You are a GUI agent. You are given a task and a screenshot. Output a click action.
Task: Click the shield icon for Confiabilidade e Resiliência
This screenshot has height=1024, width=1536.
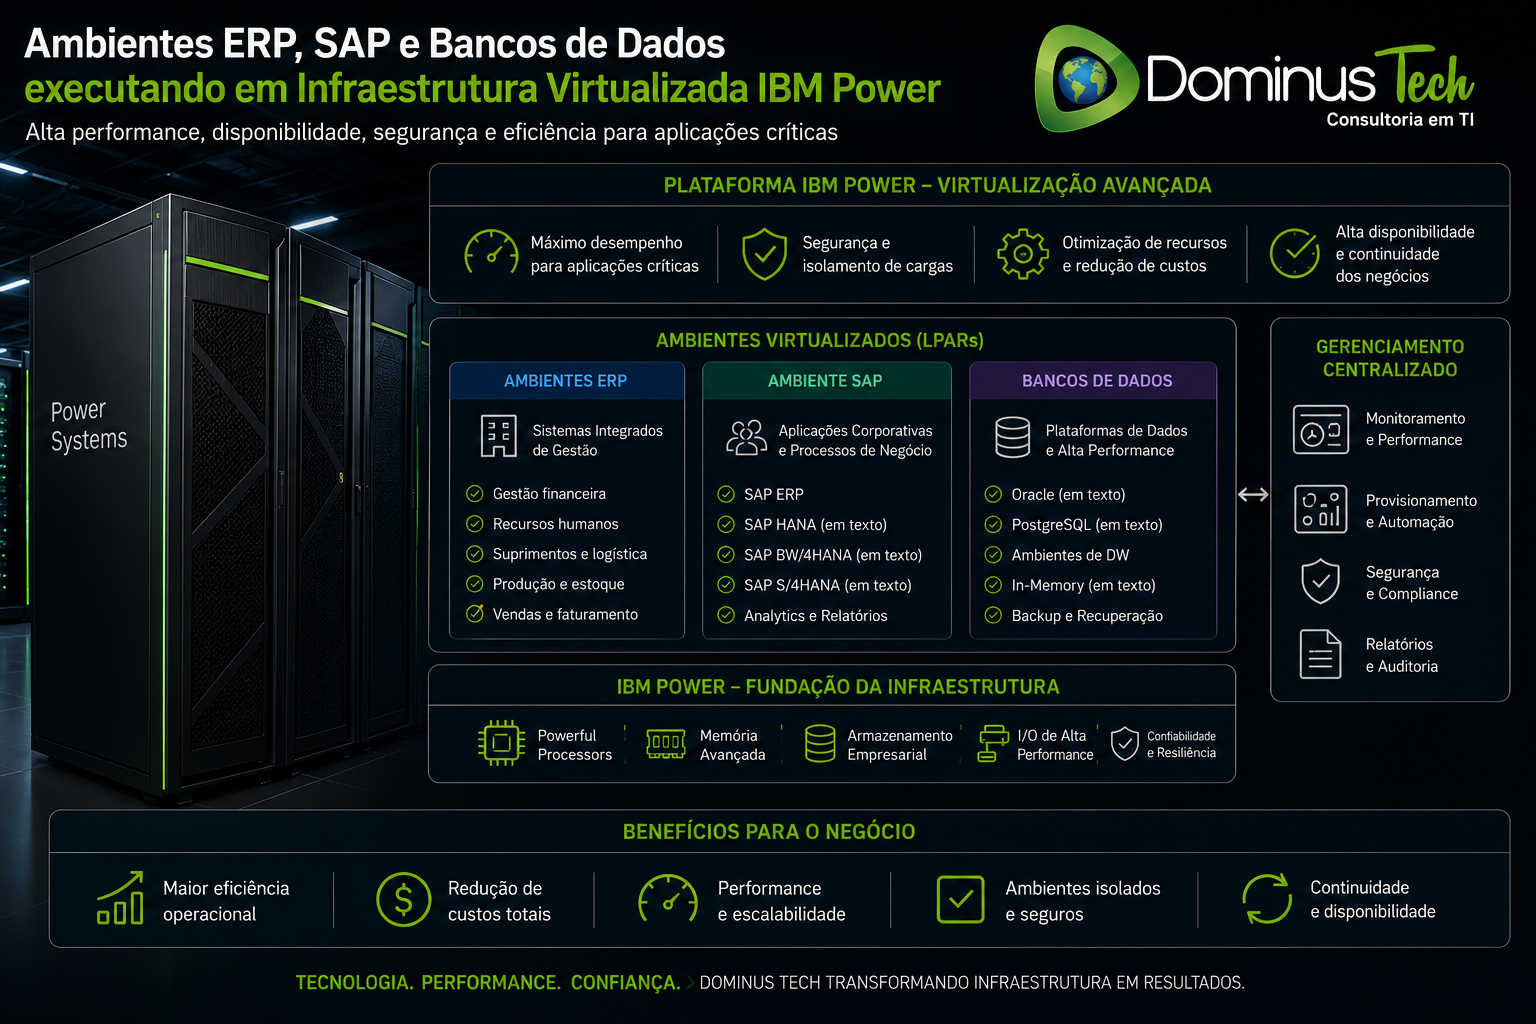[x=1125, y=743]
